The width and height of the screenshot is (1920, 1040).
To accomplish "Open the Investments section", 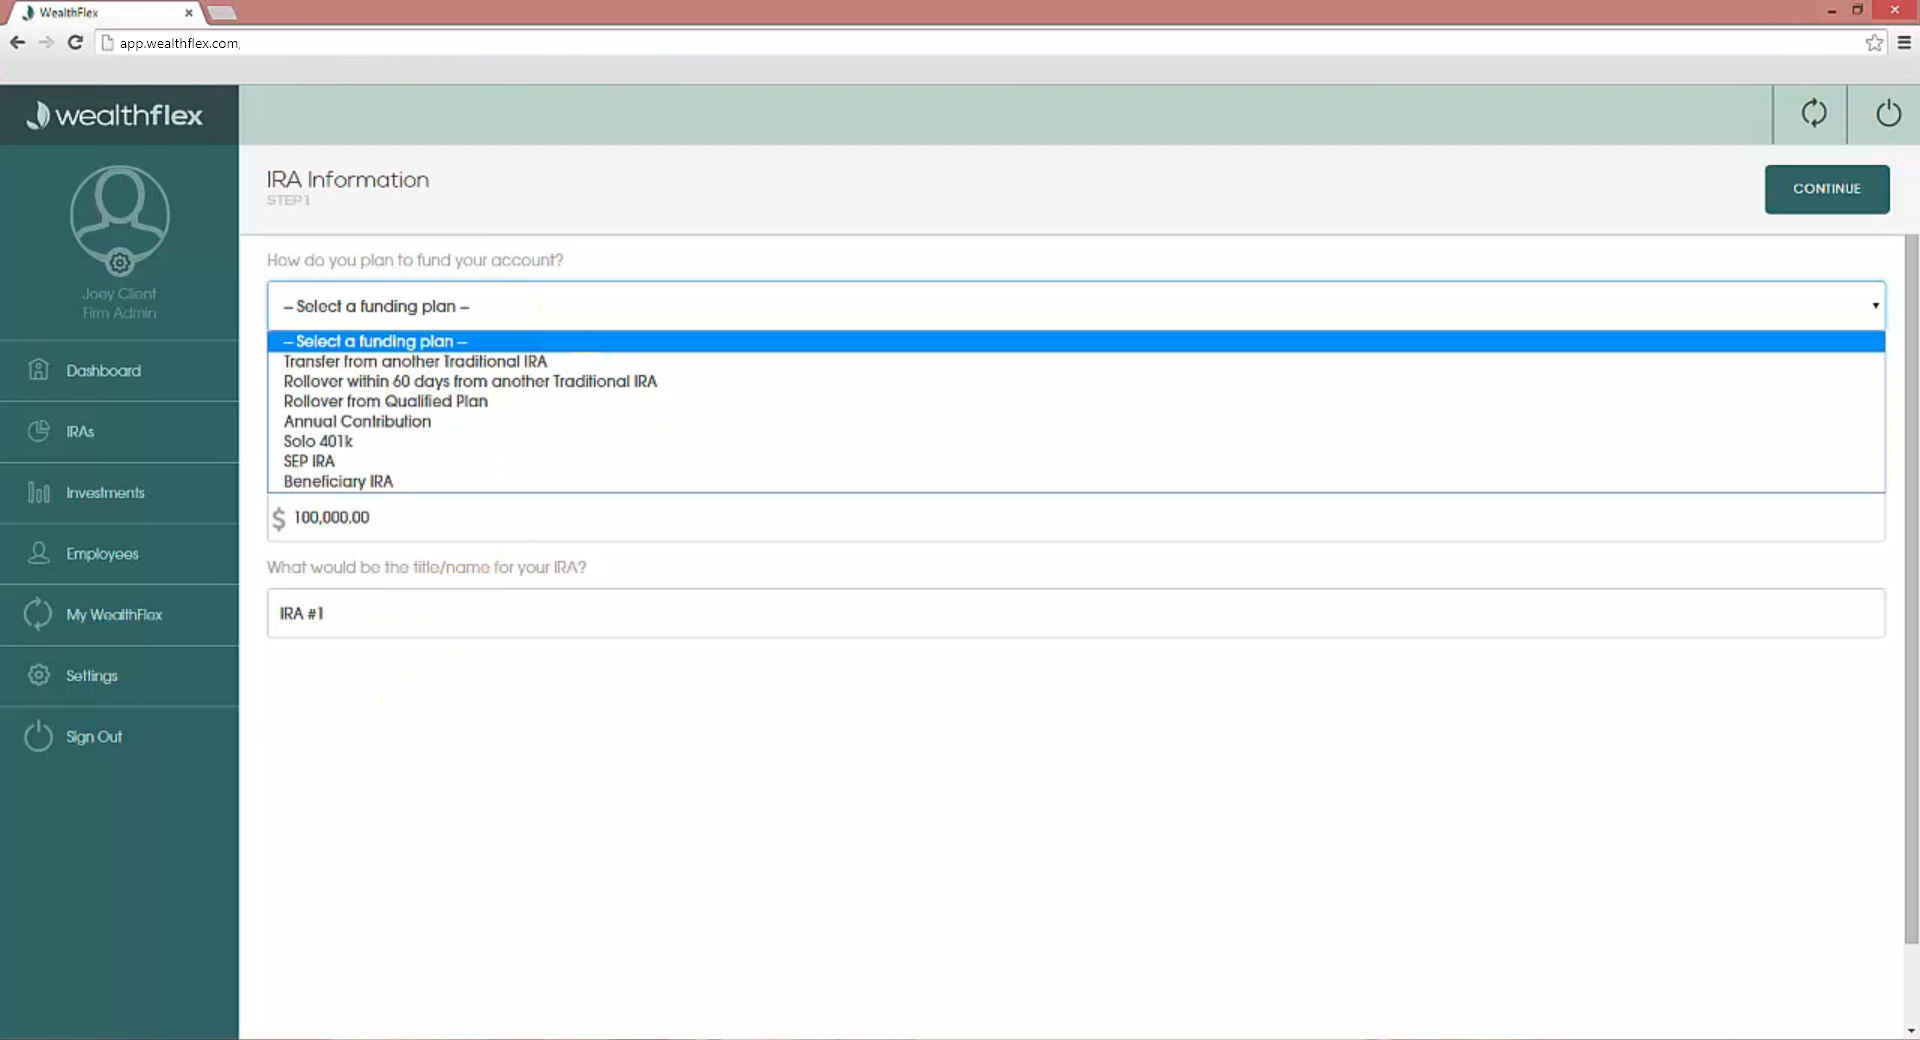I will (105, 492).
